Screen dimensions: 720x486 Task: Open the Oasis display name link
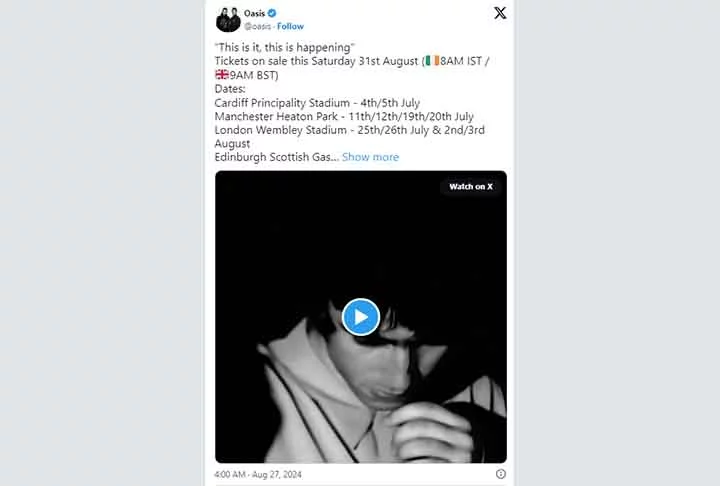pos(254,13)
